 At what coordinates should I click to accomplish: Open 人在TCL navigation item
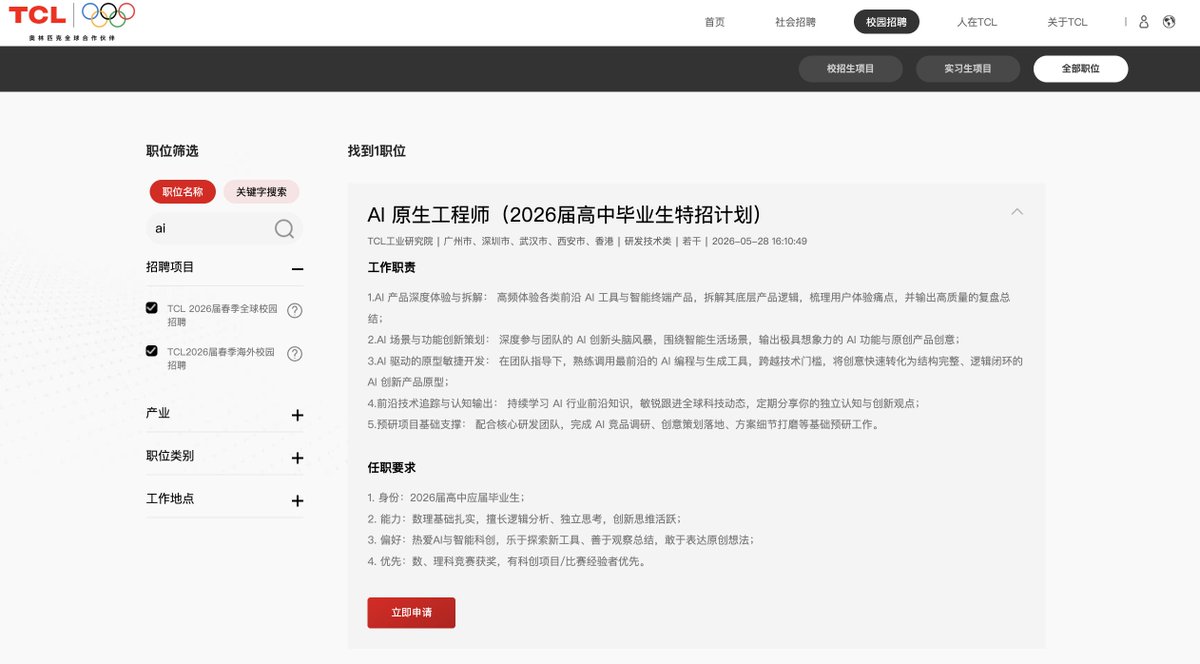coord(977,22)
